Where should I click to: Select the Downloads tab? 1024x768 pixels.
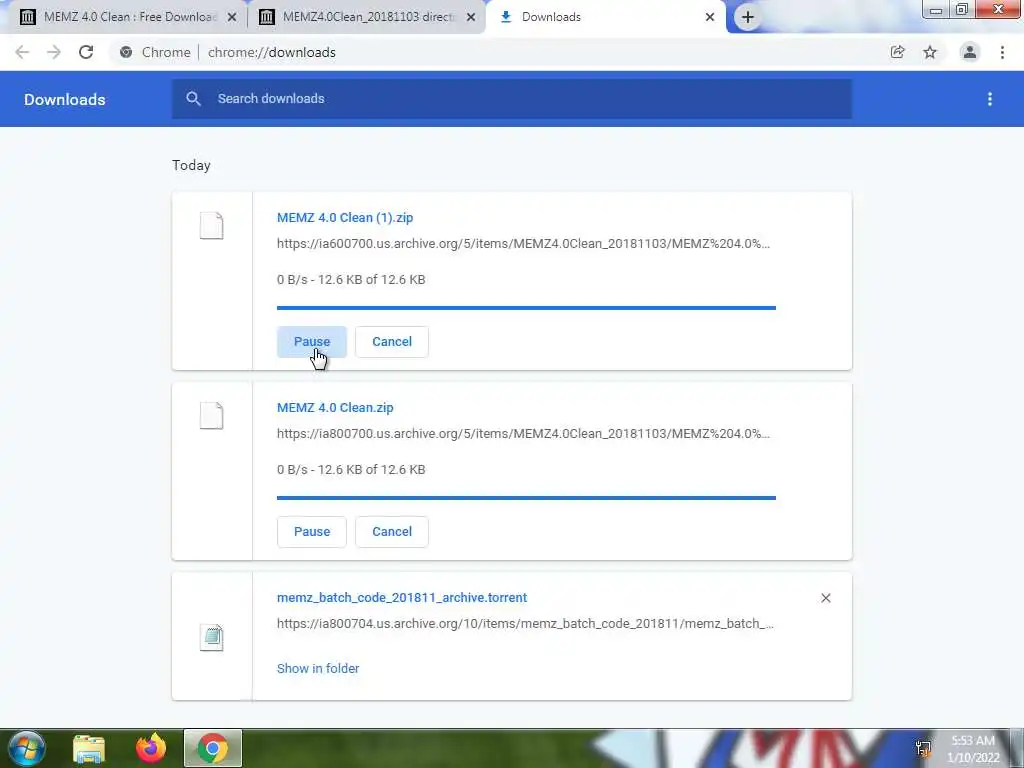(605, 17)
